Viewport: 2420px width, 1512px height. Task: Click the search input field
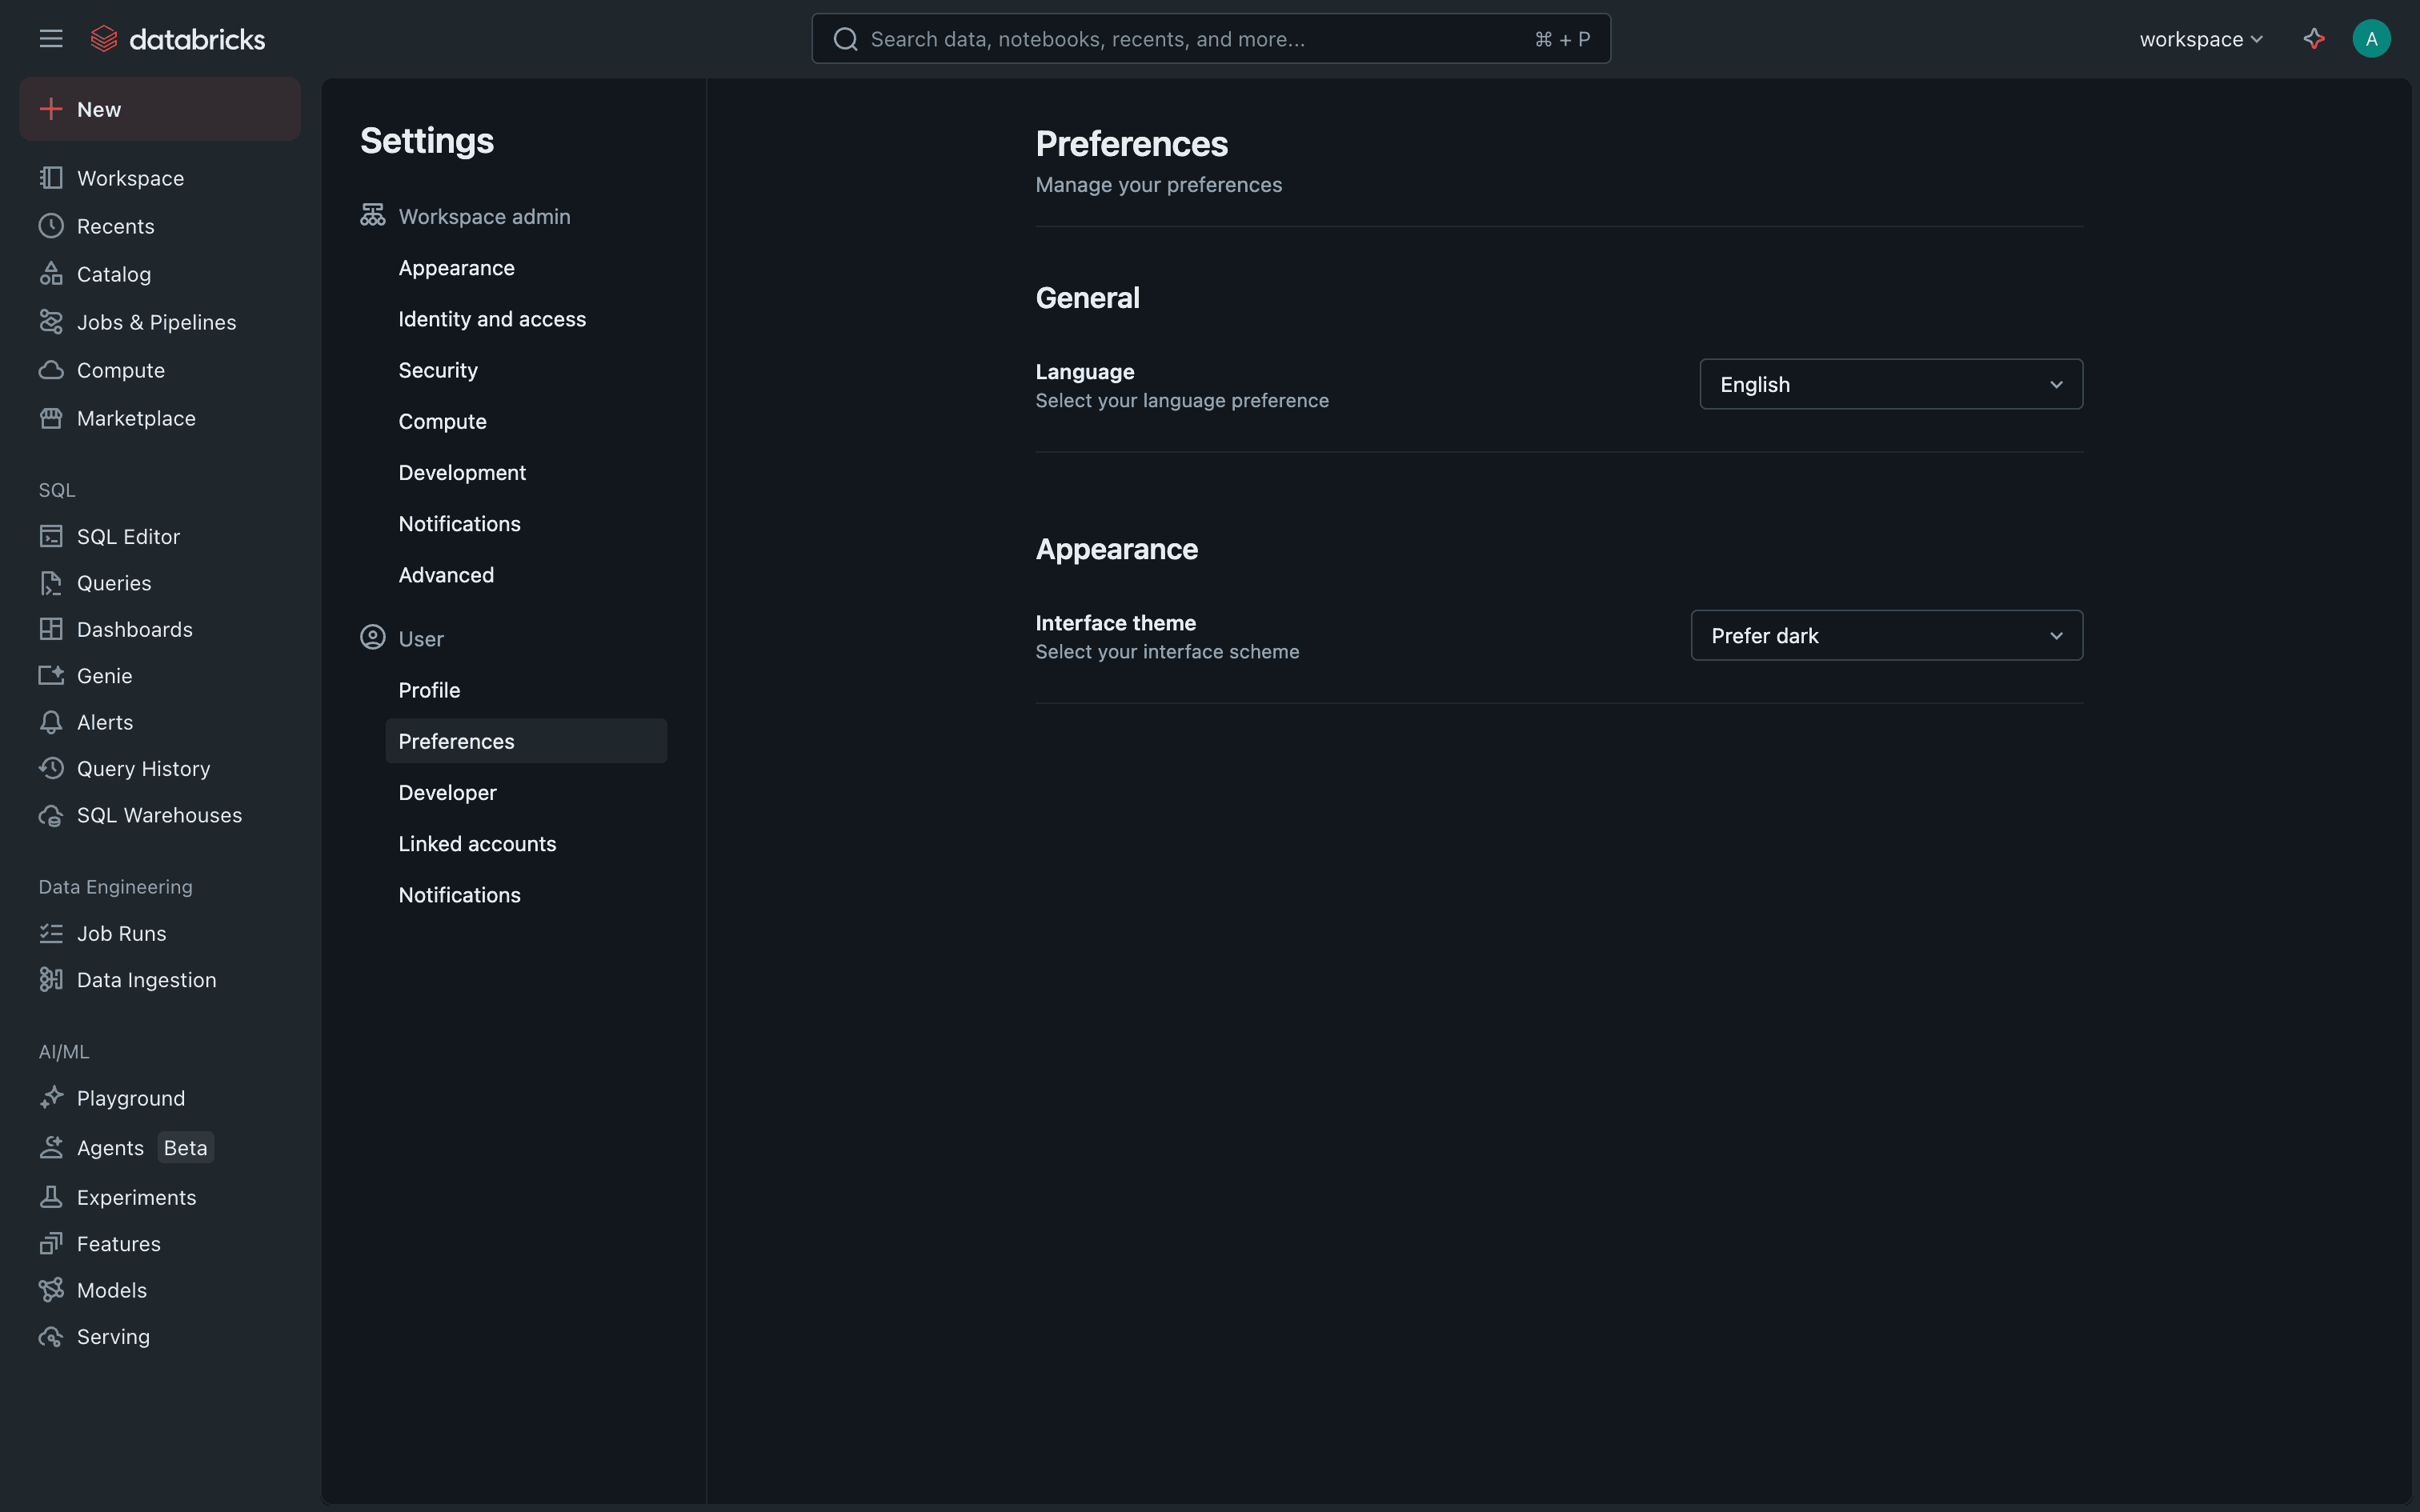pyautogui.click(x=1190, y=39)
